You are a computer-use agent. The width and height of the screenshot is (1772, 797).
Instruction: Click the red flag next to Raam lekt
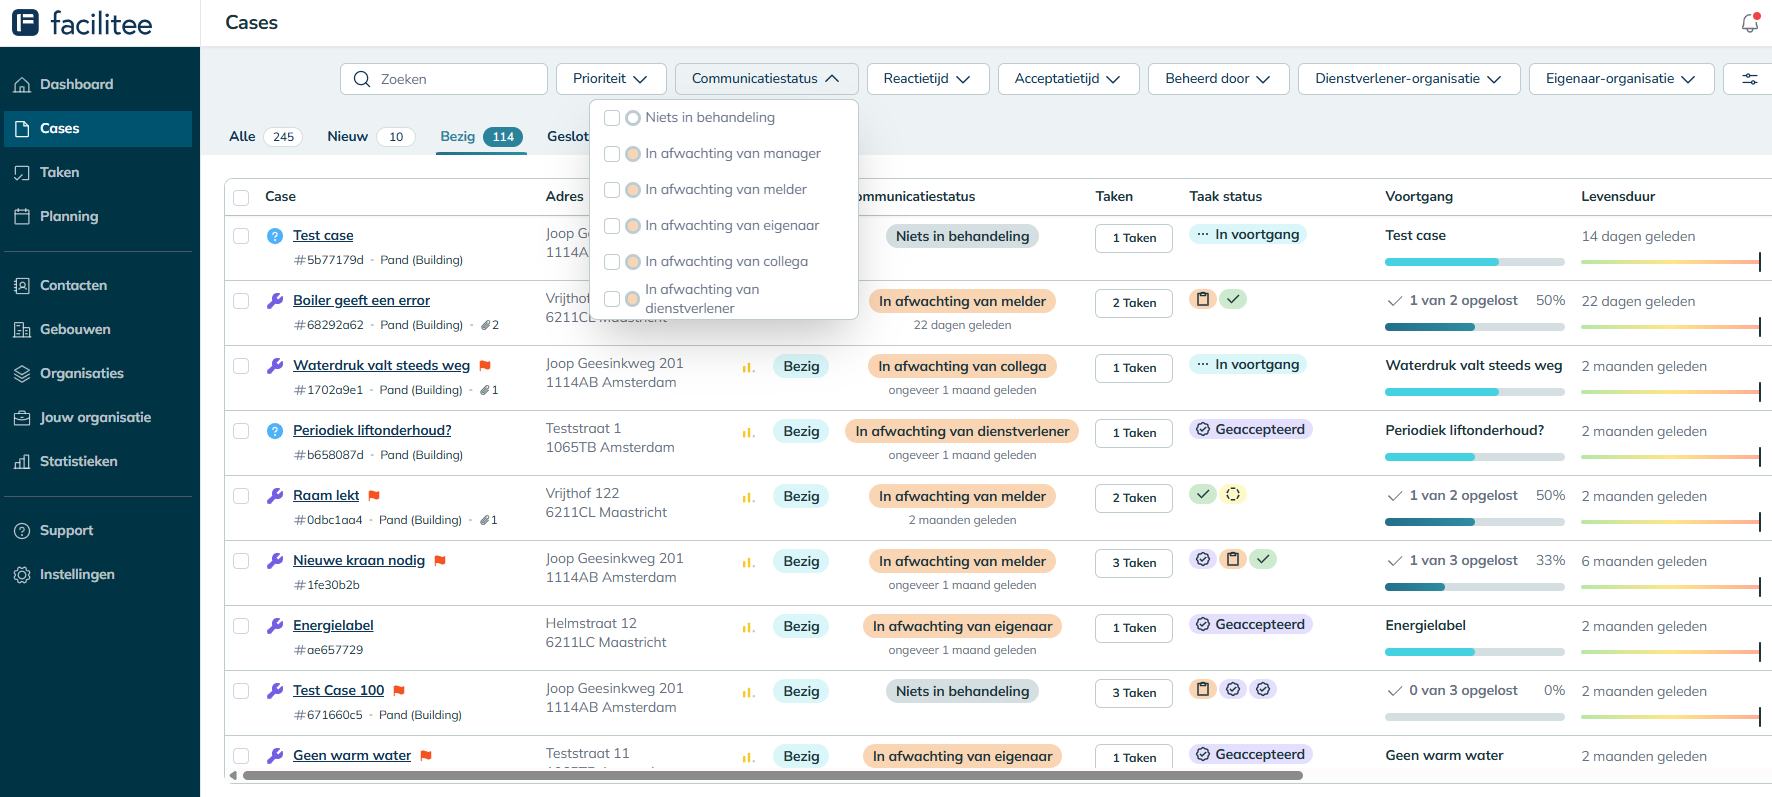coord(374,496)
